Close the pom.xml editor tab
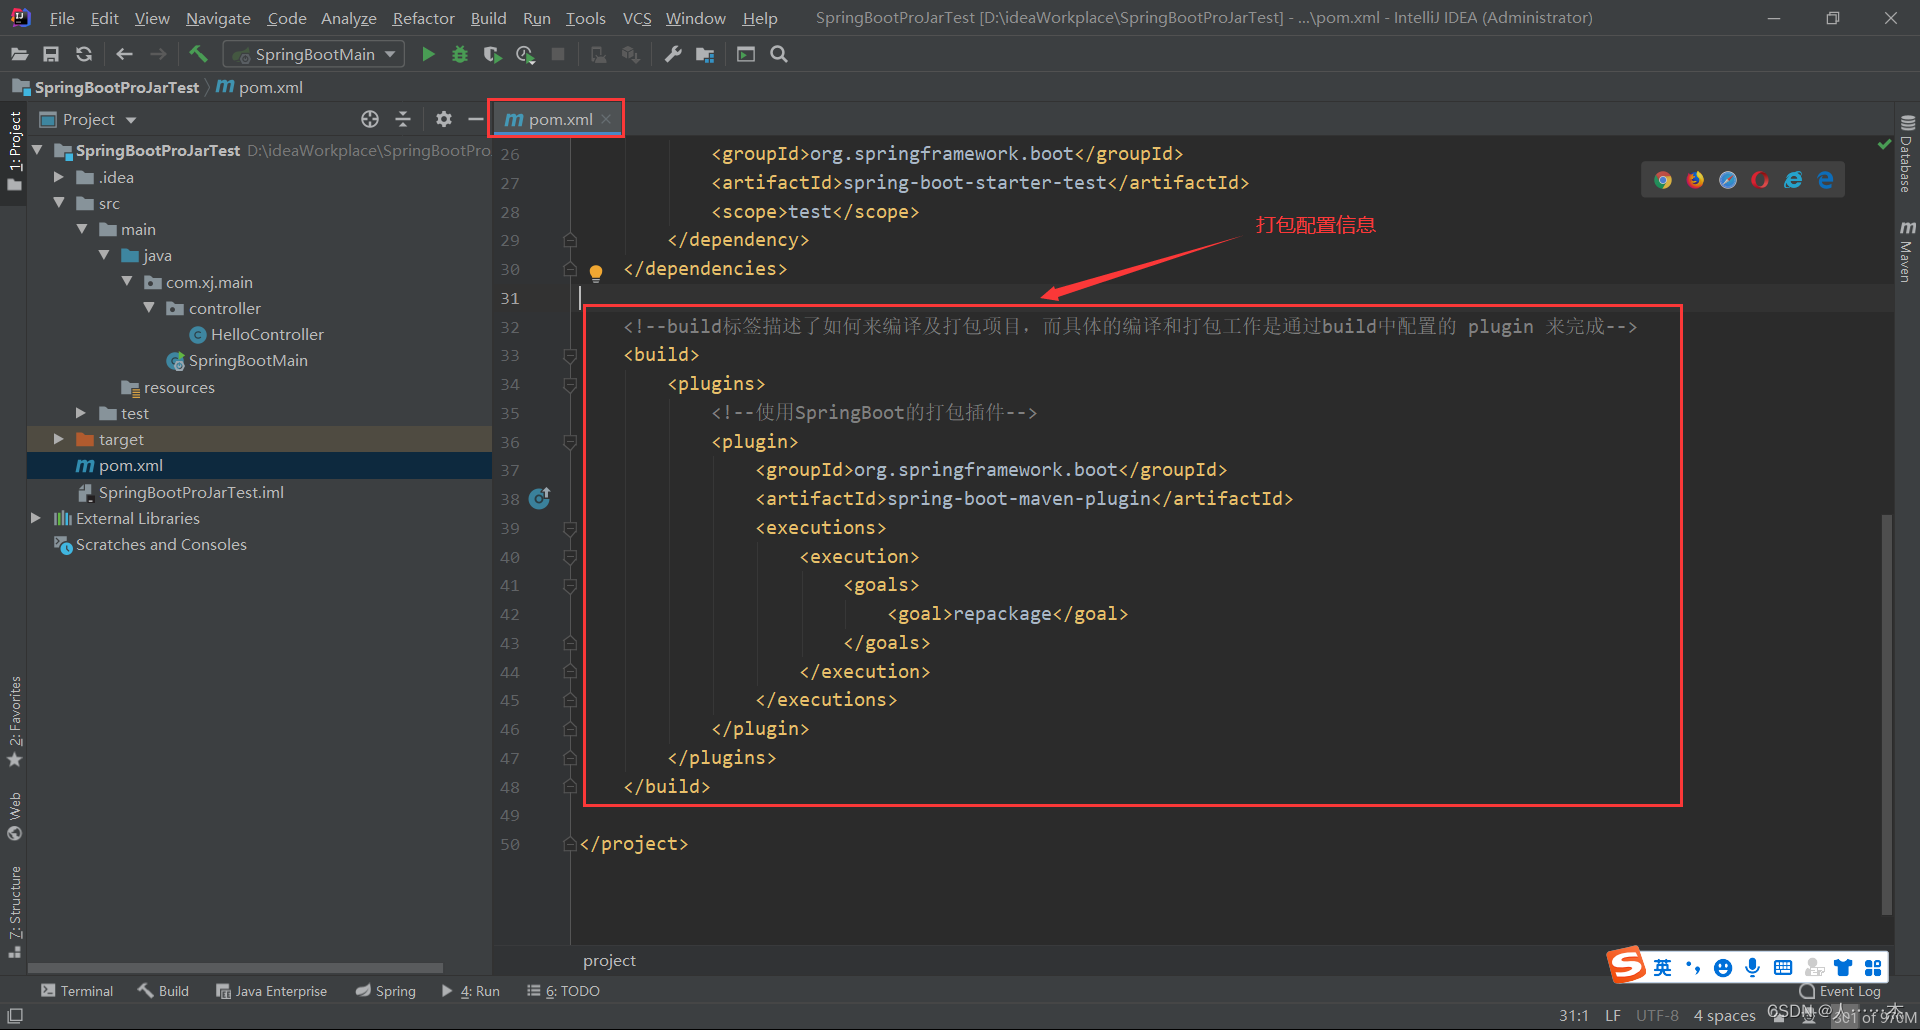The image size is (1920, 1030). click(x=606, y=119)
